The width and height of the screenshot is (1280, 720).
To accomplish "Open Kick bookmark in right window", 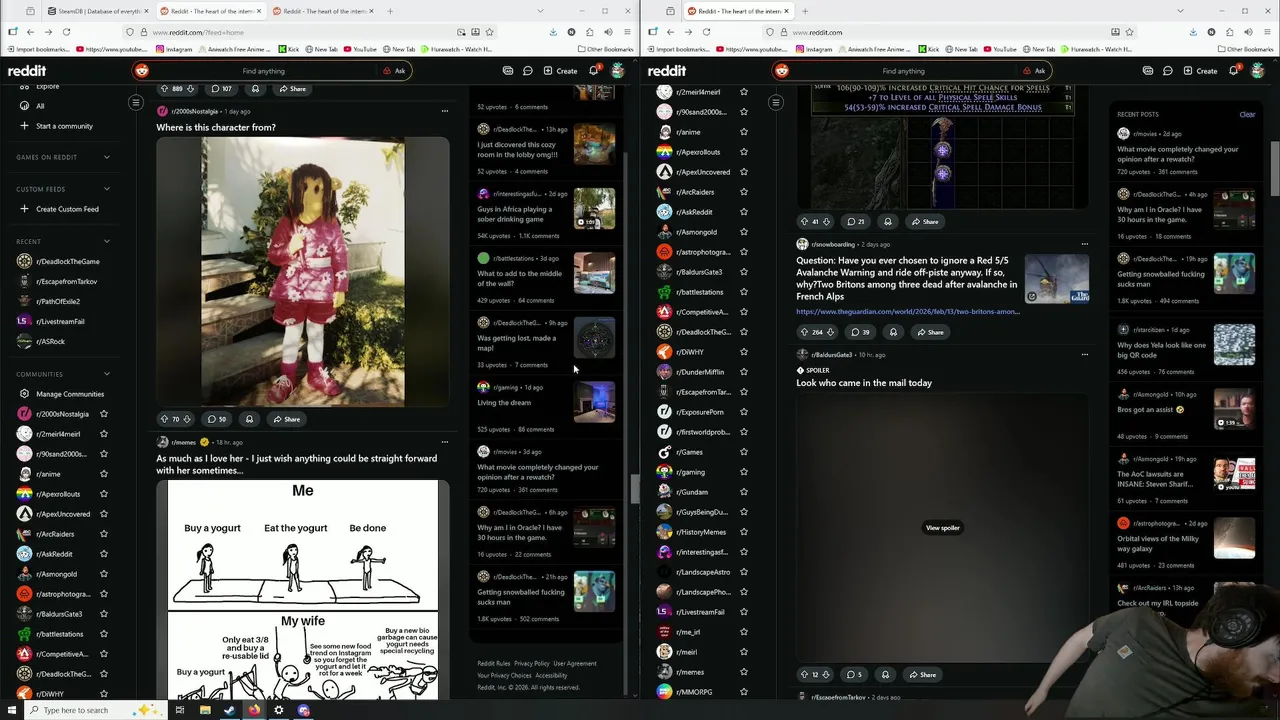I will point(929,49).
